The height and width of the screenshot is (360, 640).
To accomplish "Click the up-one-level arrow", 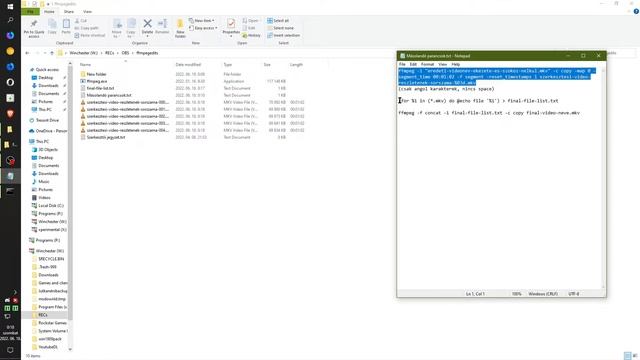I will coord(52,53).
